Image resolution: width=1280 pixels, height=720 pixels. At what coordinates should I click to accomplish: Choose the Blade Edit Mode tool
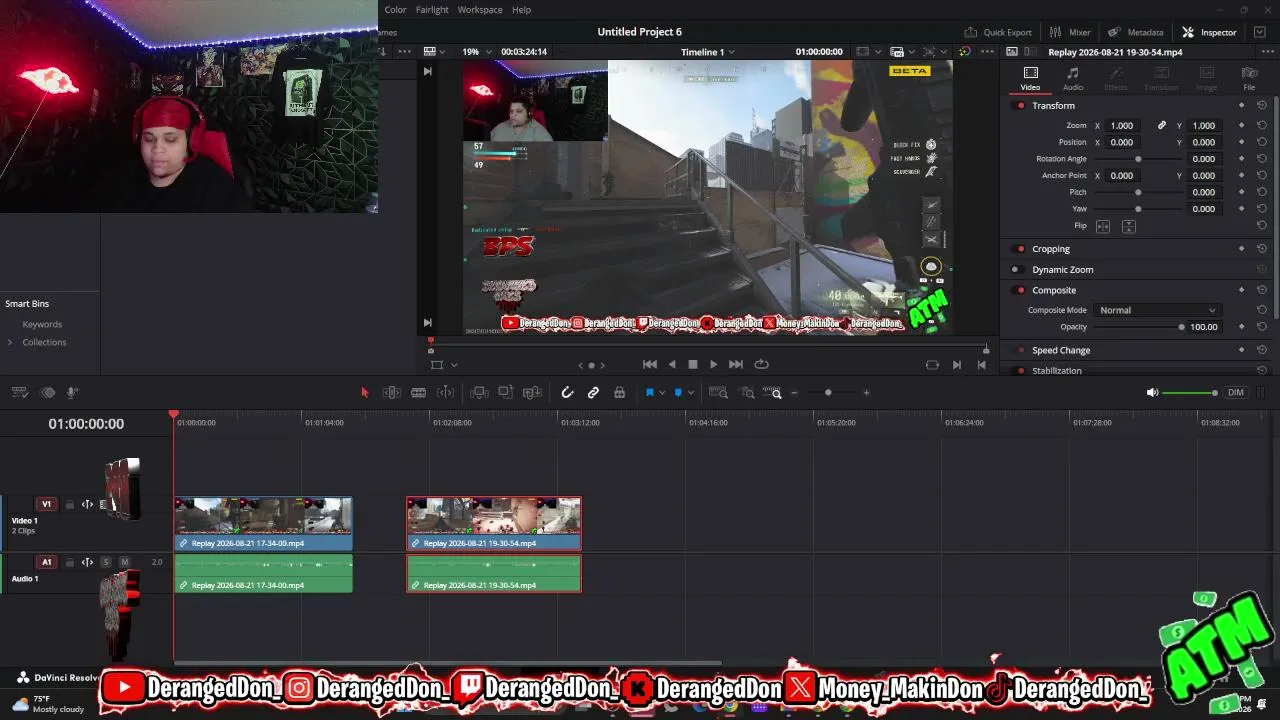click(419, 393)
